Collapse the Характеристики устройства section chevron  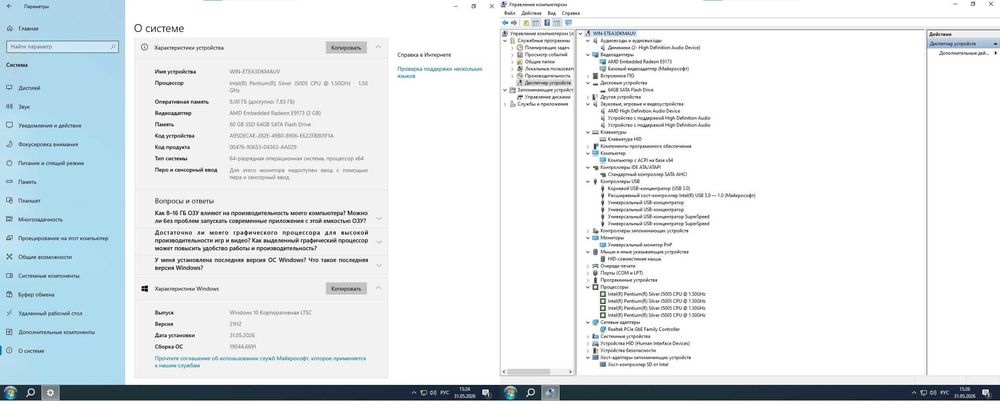click(378, 47)
